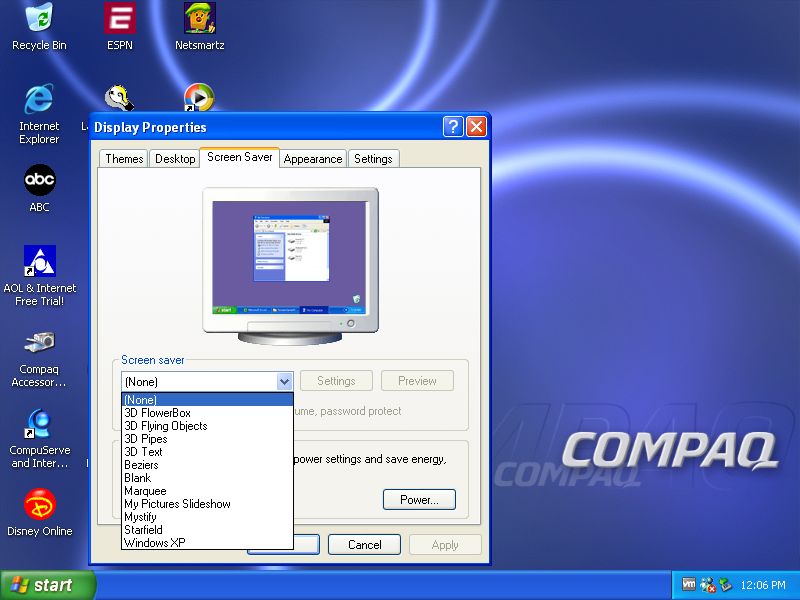Open the Start menu

(47, 585)
